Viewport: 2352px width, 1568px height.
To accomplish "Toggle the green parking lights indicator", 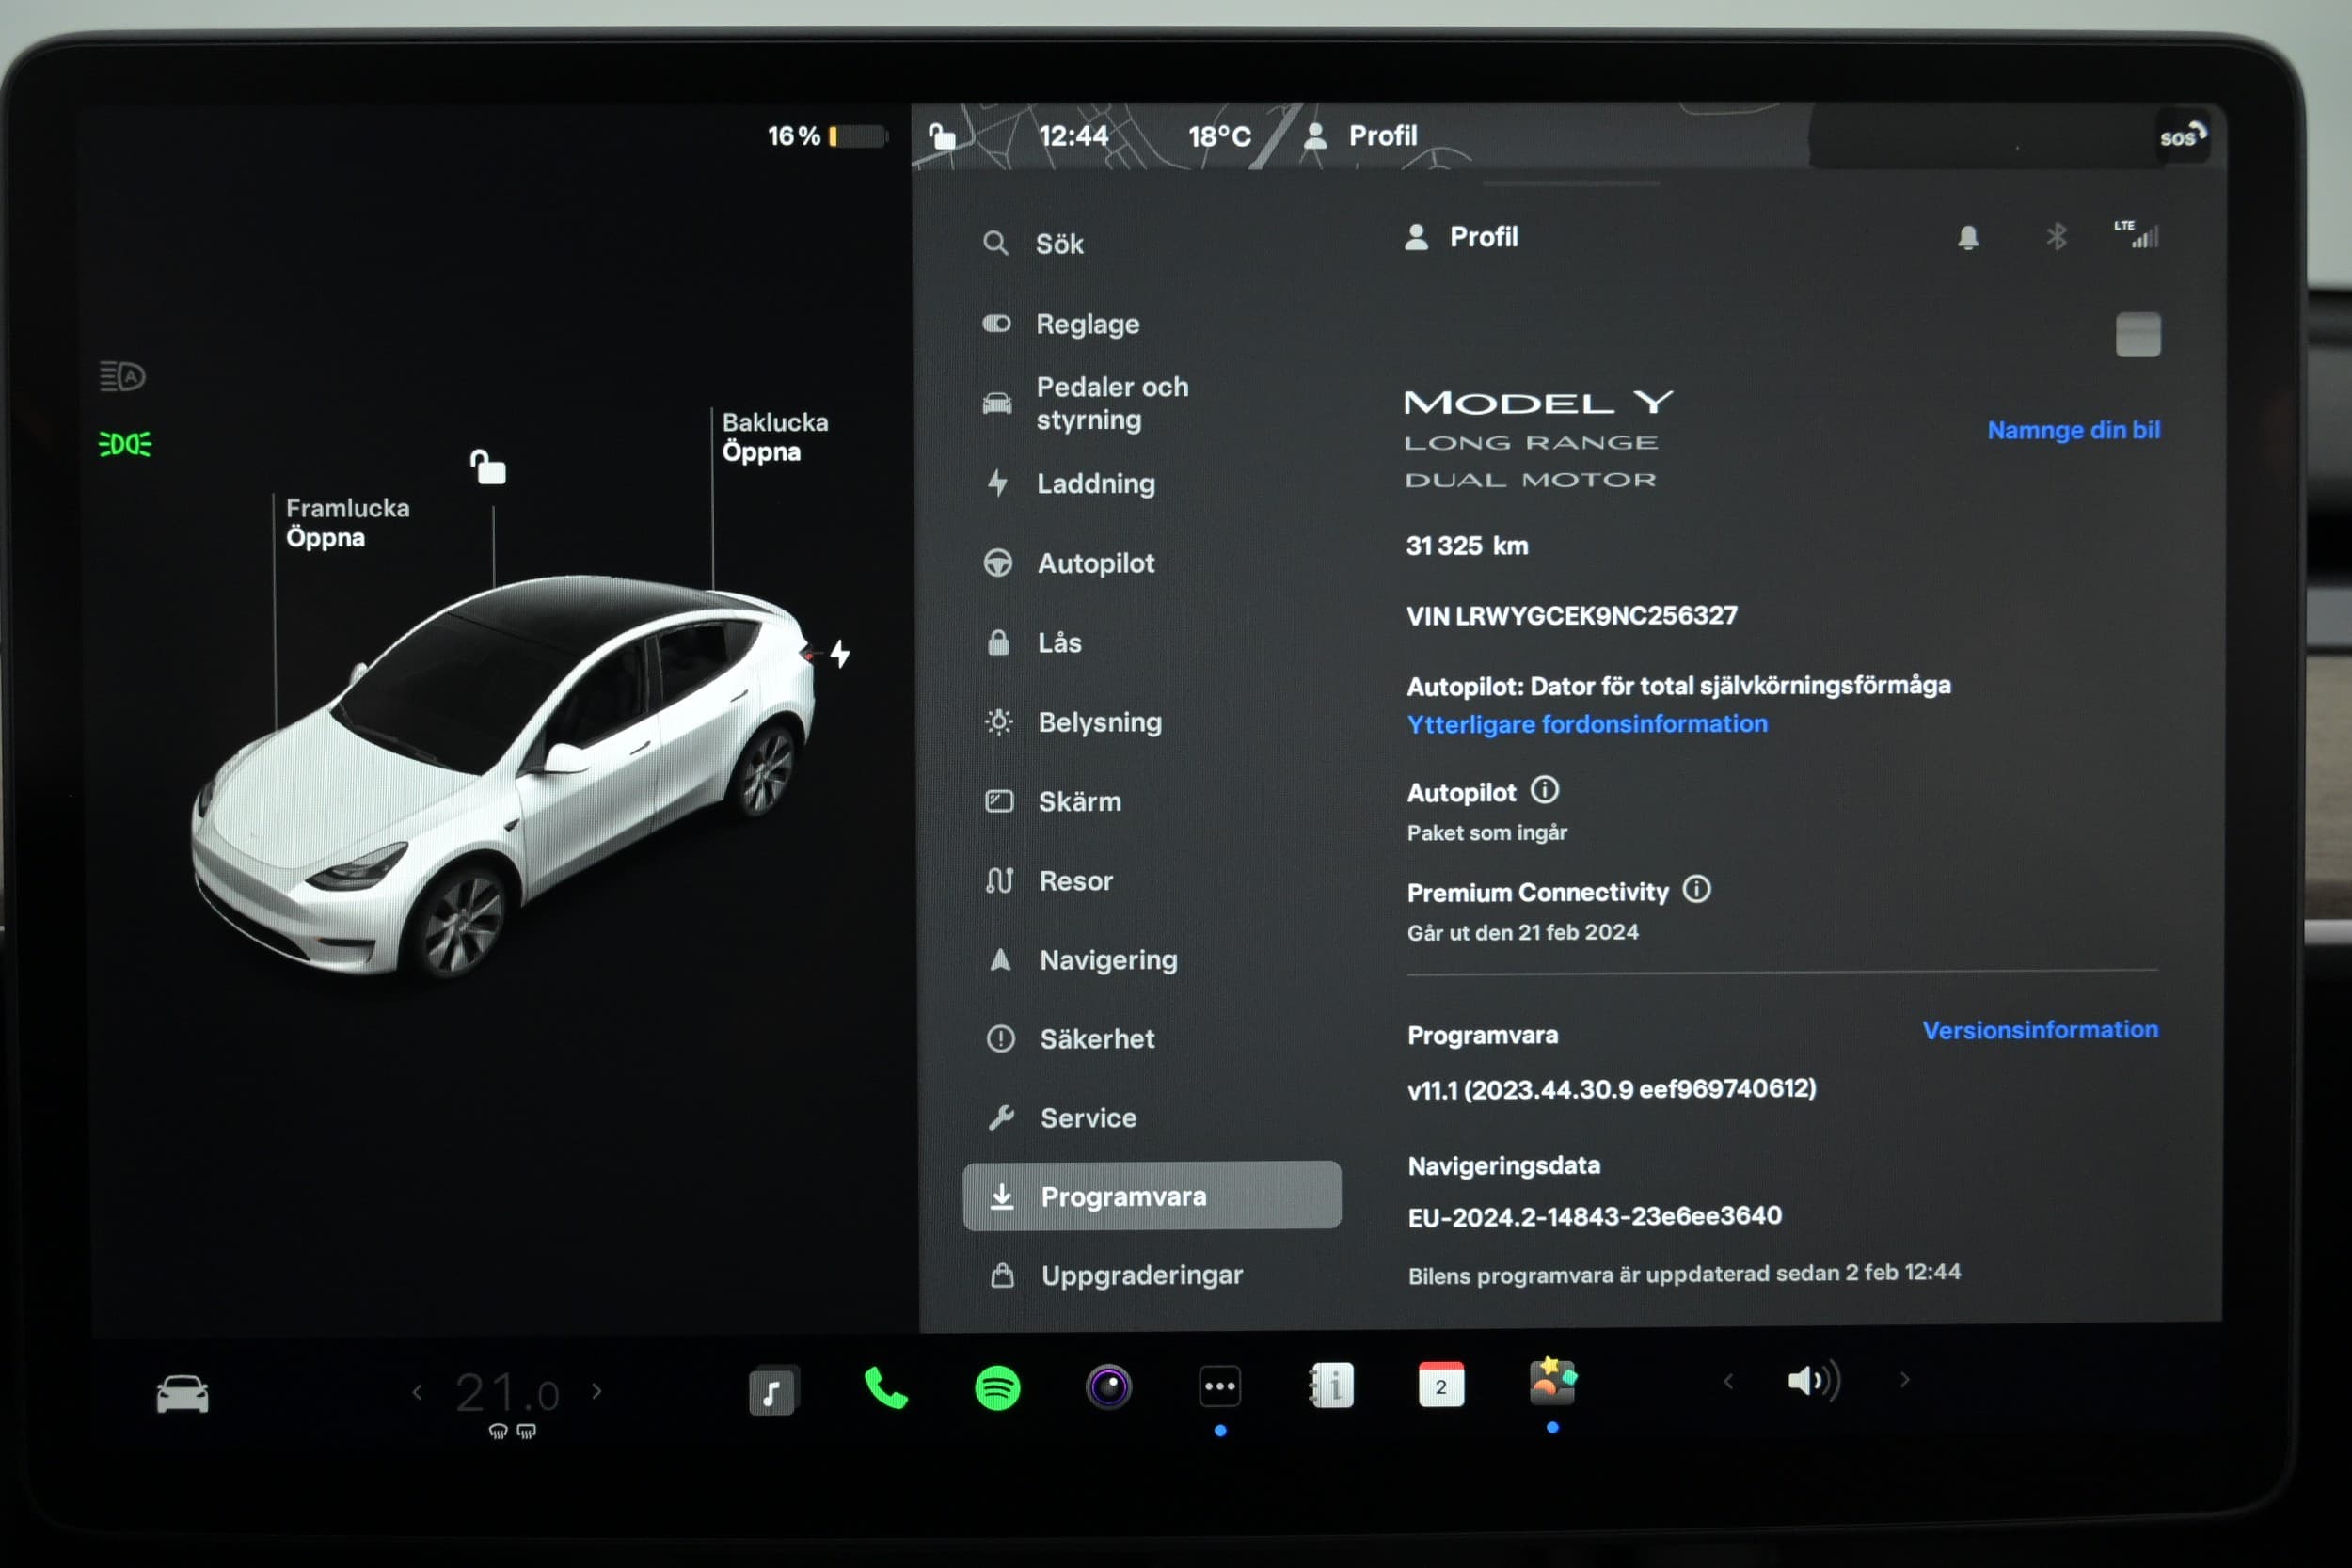I will [125, 444].
